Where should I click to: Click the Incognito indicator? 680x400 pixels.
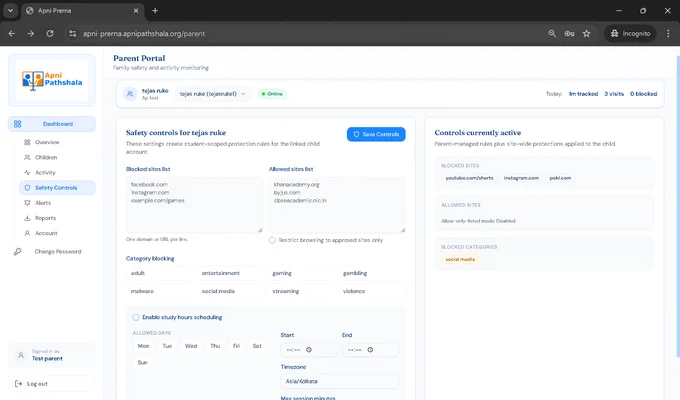pyautogui.click(x=631, y=33)
